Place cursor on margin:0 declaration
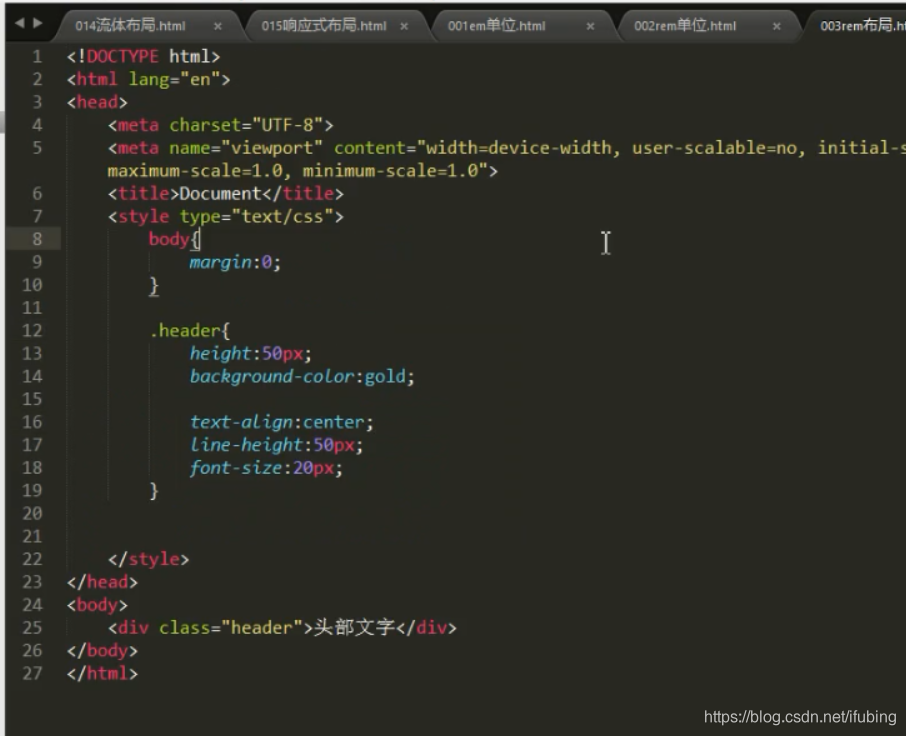 point(235,262)
